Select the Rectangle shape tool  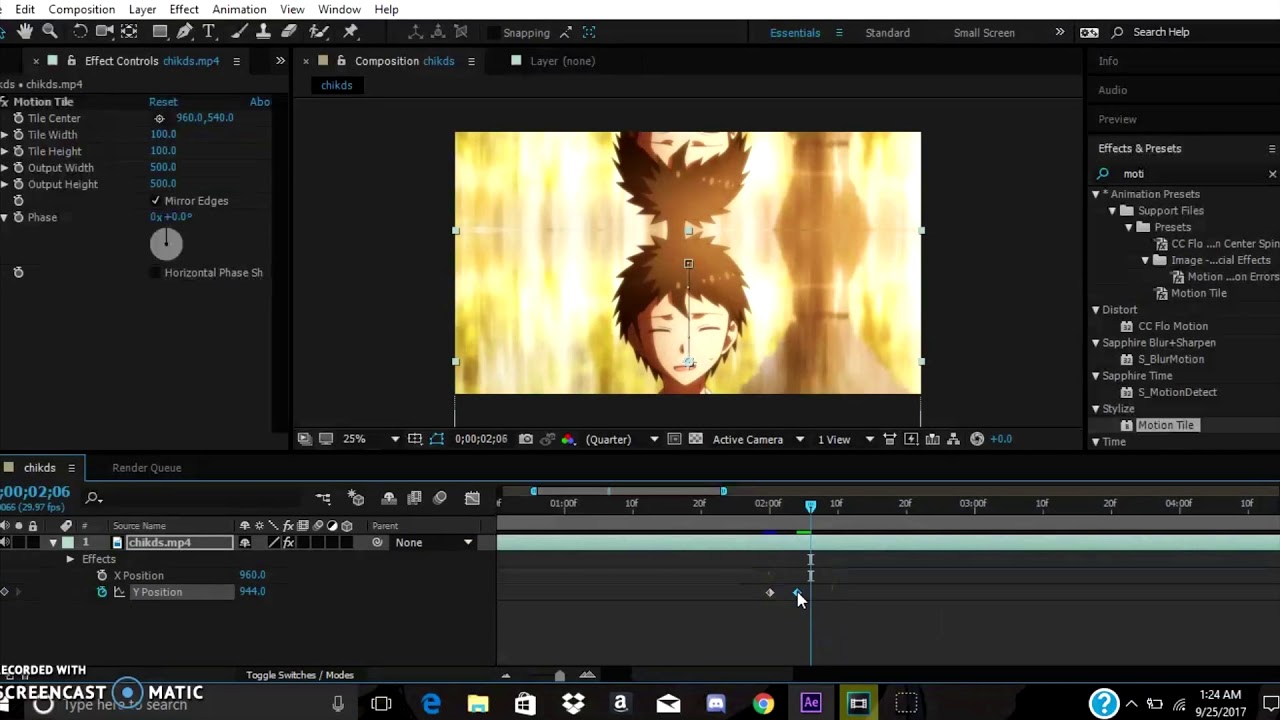(160, 32)
